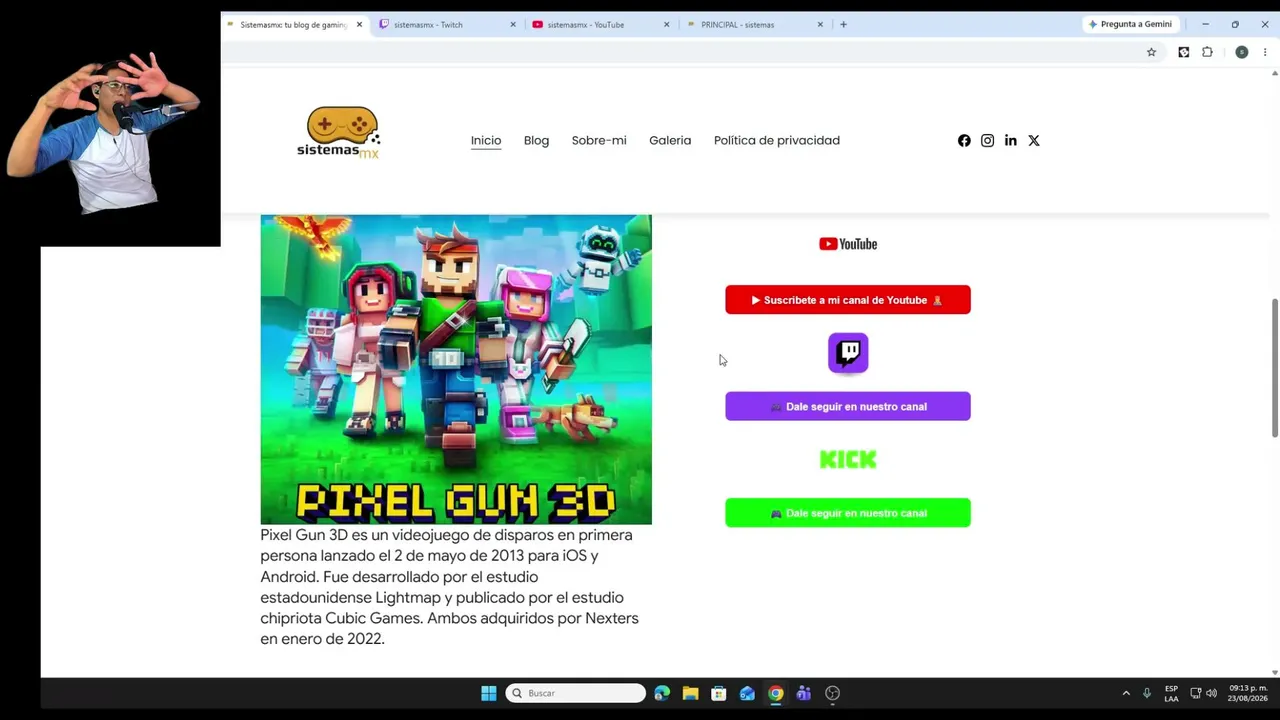The height and width of the screenshot is (720, 1280).
Task: Open the Instagram social icon
Action: pos(987,141)
